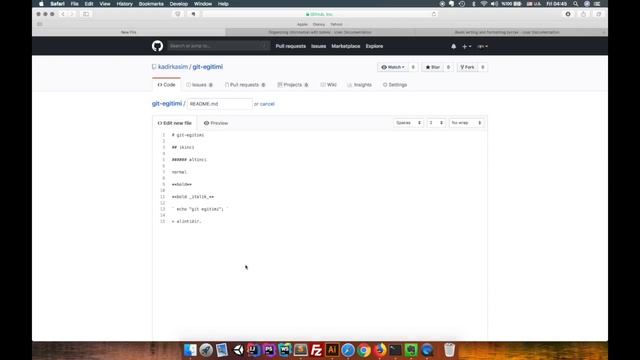
Task: Focus the GitHub search box
Action: click(218, 46)
